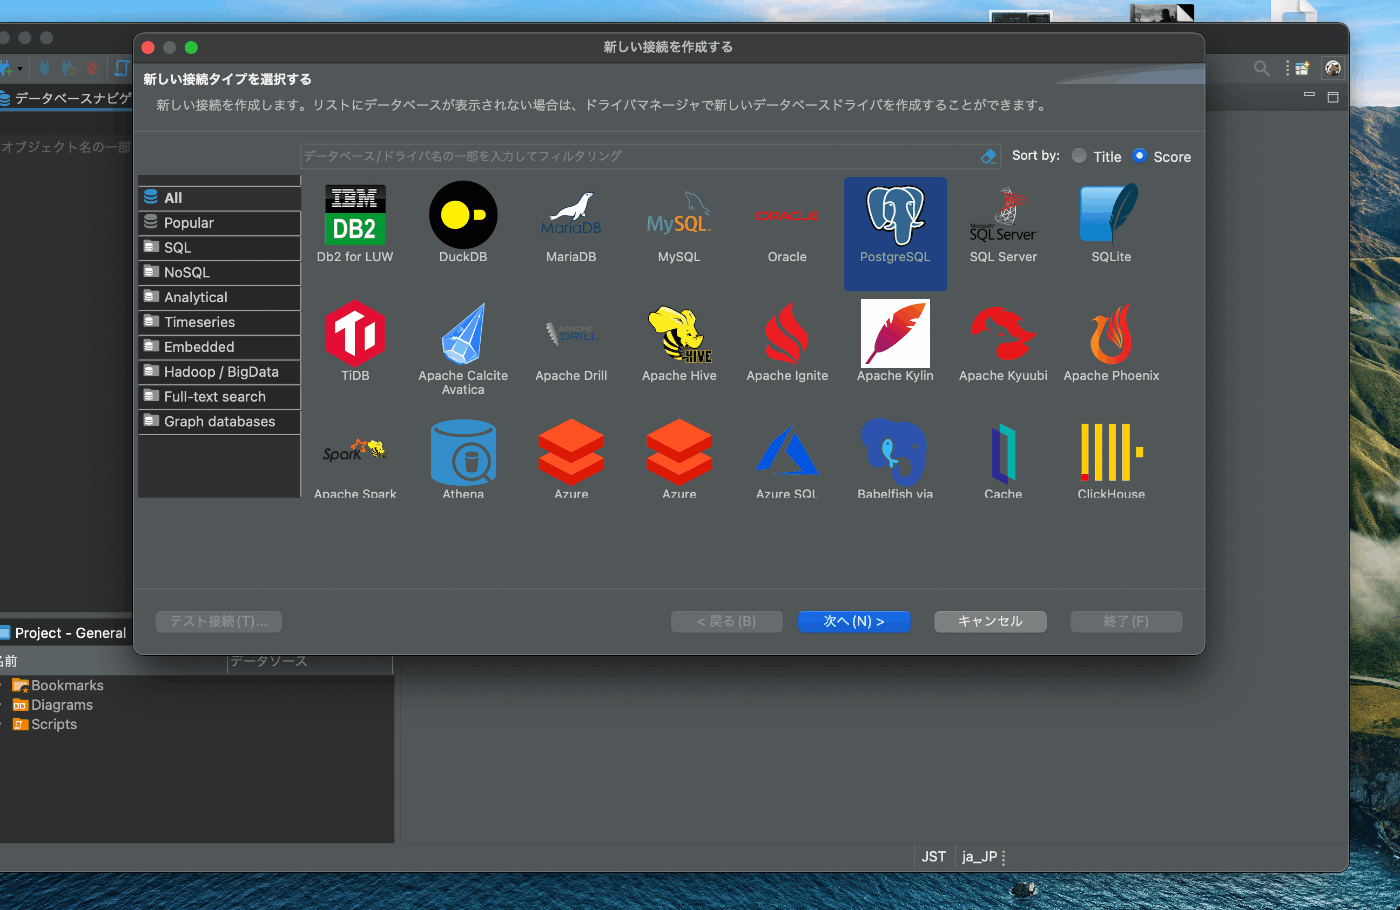Select the Athena database icon

coord(463,452)
